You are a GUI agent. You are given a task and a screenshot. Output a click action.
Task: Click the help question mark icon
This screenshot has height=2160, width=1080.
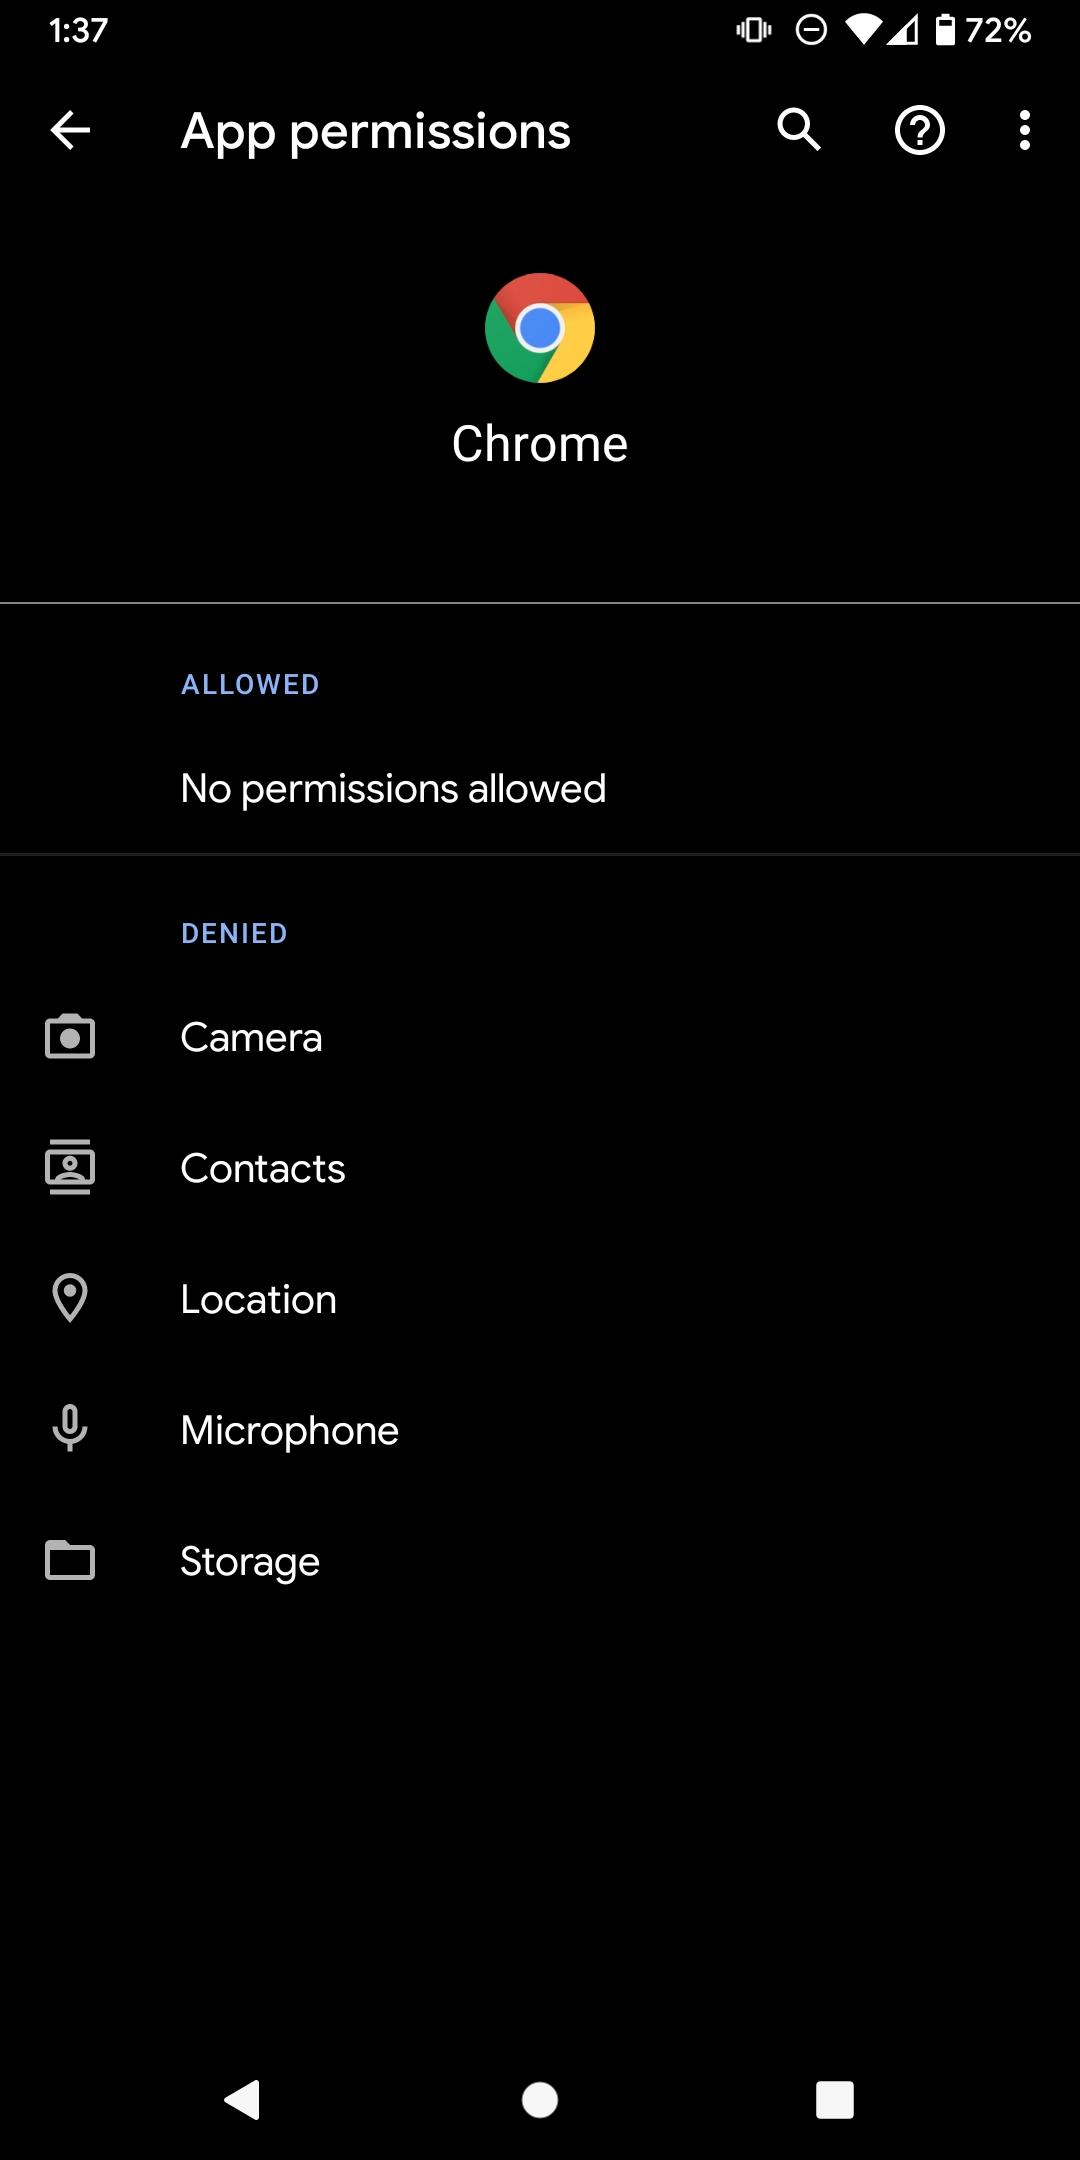pyautogui.click(x=919, y=131)
